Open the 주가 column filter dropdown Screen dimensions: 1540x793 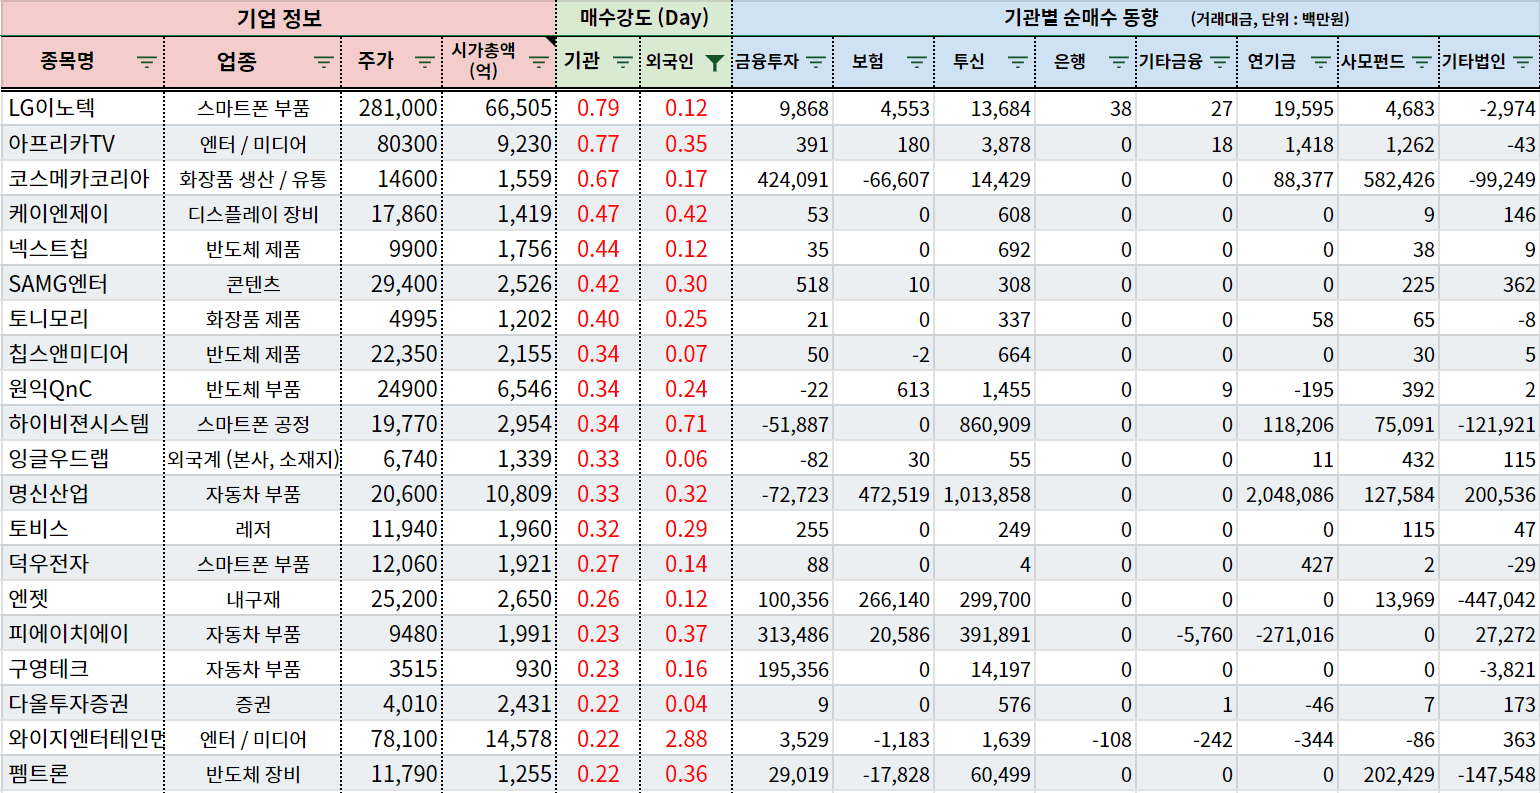click(424, 62)
